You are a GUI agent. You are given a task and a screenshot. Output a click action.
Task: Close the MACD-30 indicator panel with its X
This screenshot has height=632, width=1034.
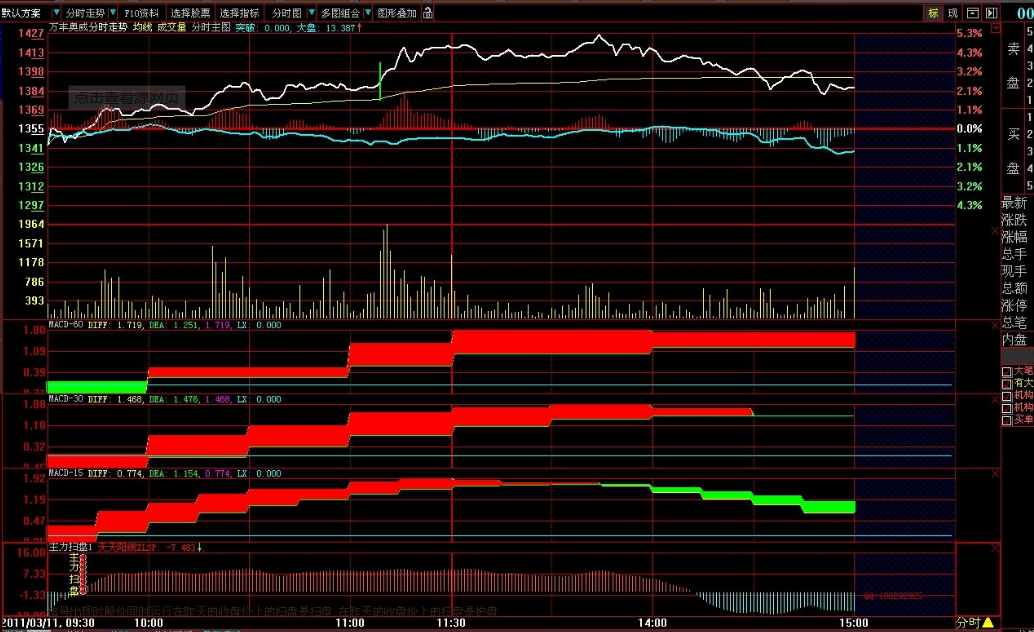[994, 400]
